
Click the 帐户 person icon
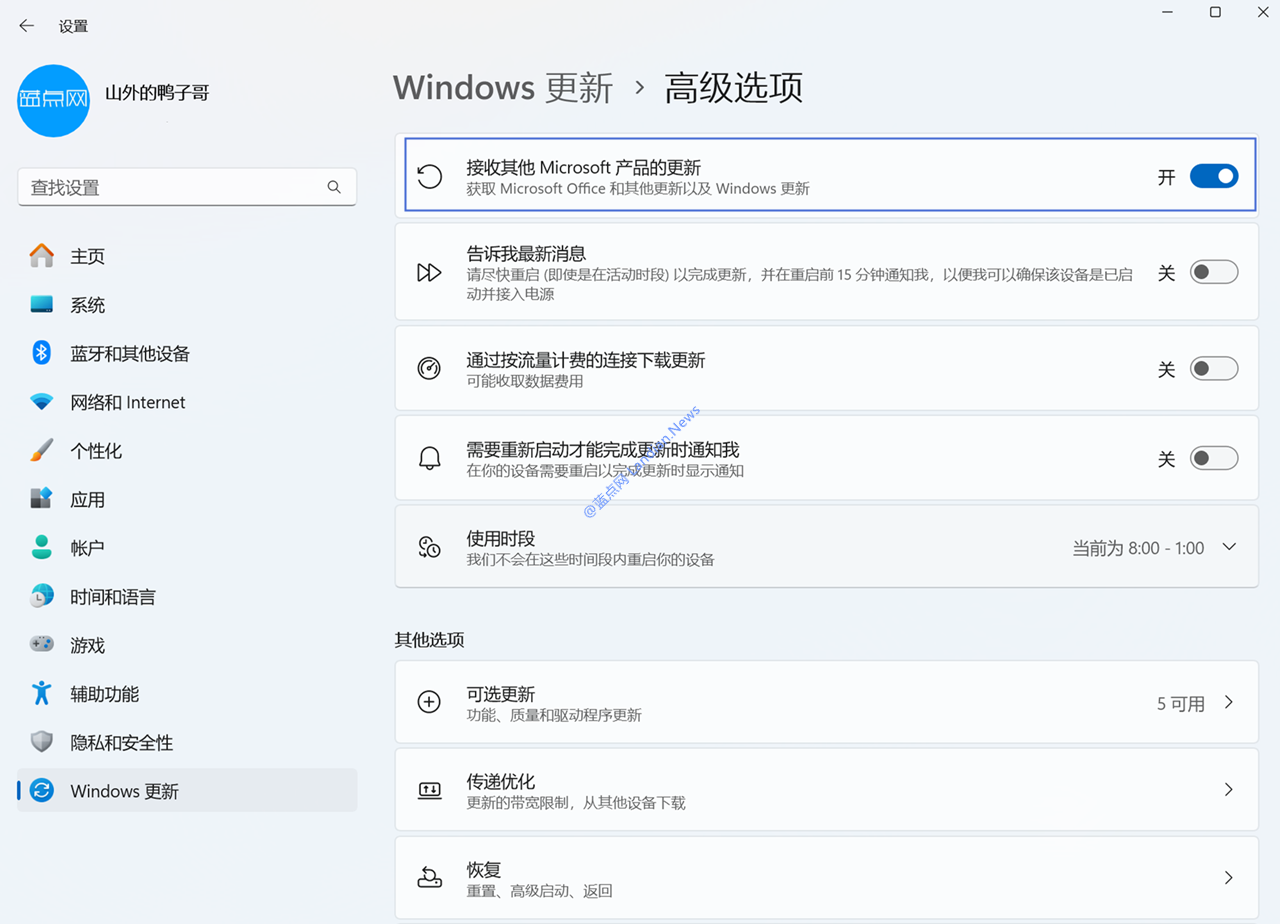(x=42, y=548)
